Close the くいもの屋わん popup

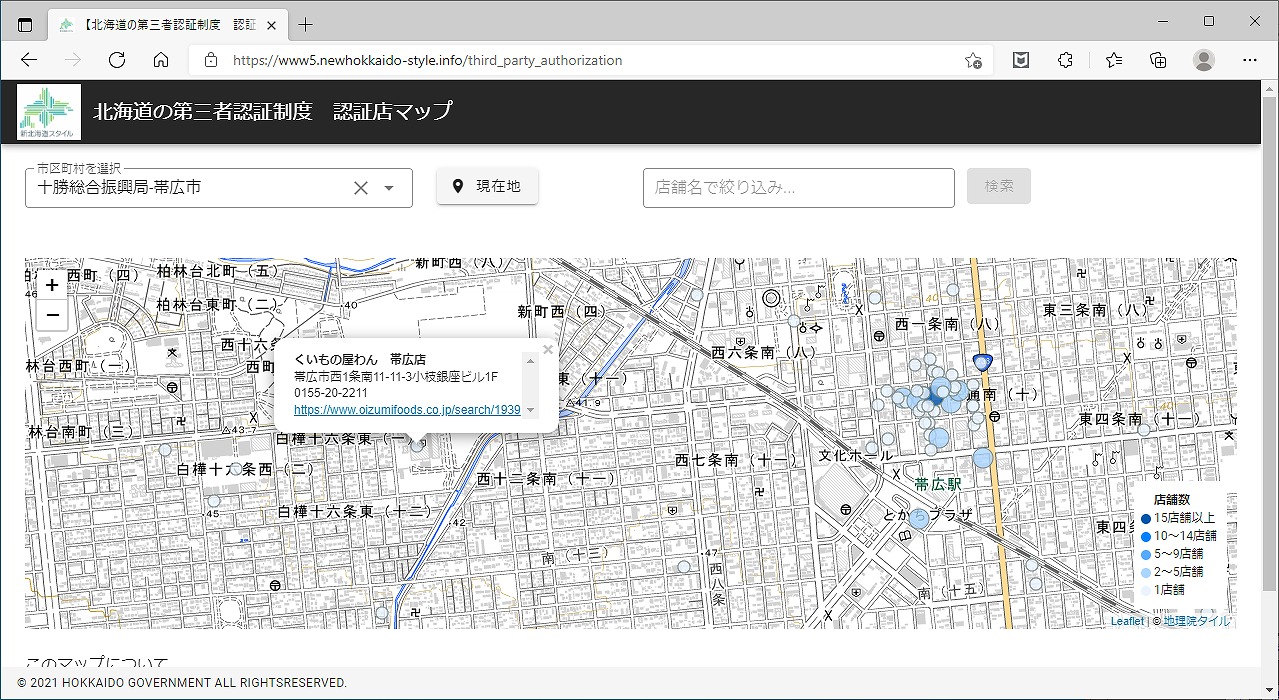547,350
